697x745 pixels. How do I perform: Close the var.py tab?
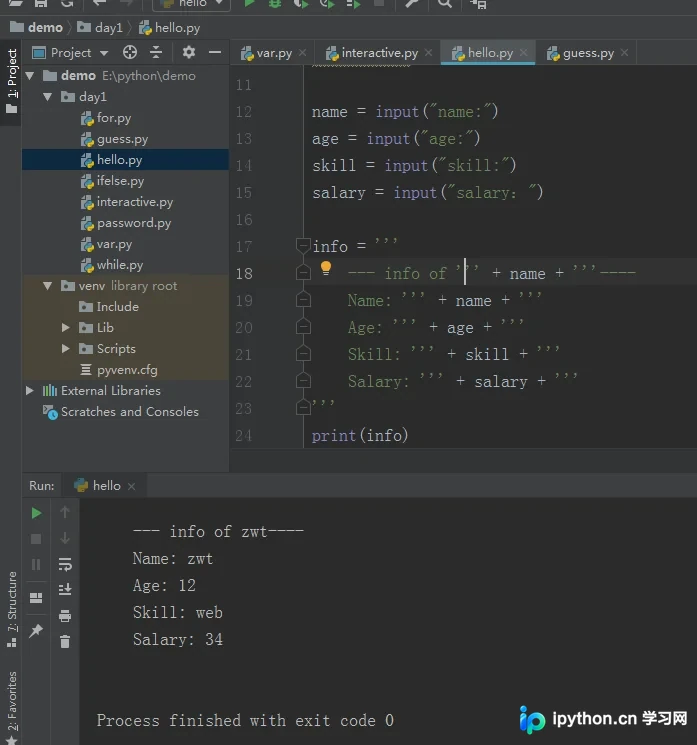point(303,53)
